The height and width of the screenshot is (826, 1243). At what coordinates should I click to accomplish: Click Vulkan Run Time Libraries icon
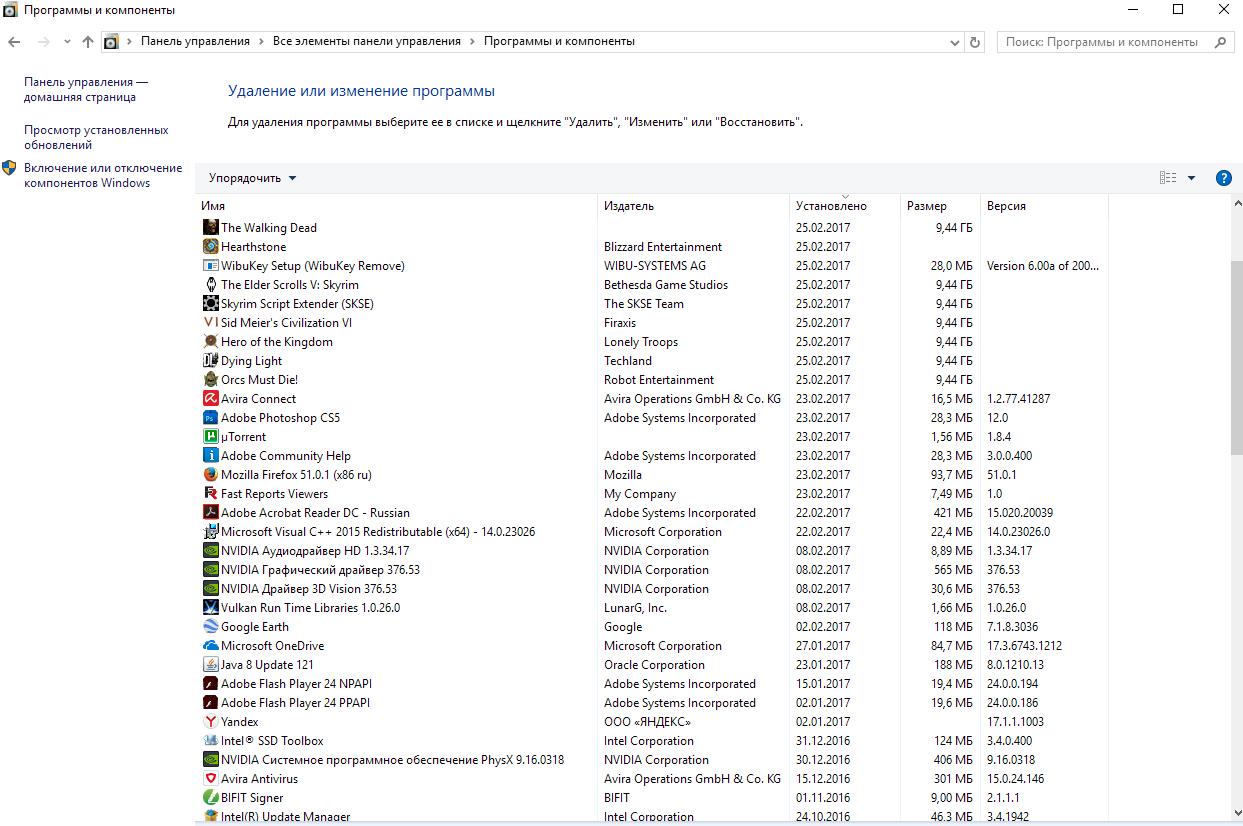click(211, 608)
